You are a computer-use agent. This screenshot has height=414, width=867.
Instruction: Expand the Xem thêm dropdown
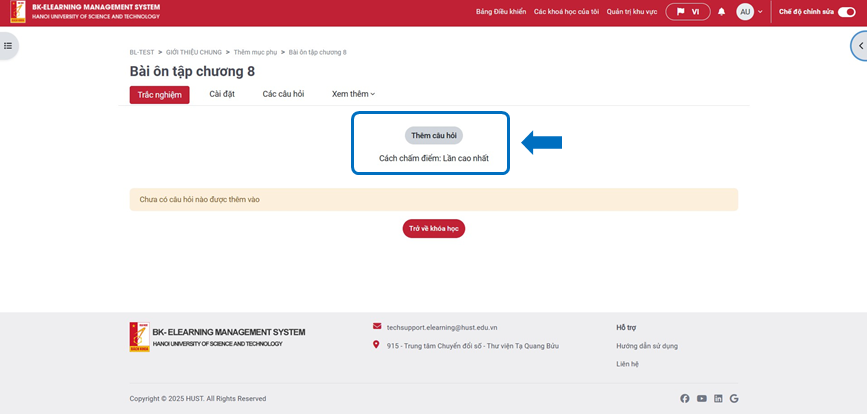(353, 94)
